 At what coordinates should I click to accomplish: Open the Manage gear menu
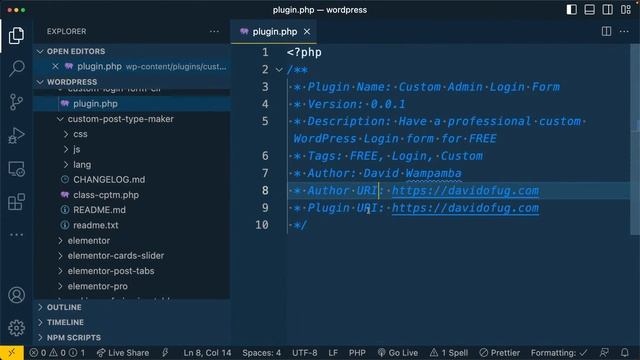(16, 328)
